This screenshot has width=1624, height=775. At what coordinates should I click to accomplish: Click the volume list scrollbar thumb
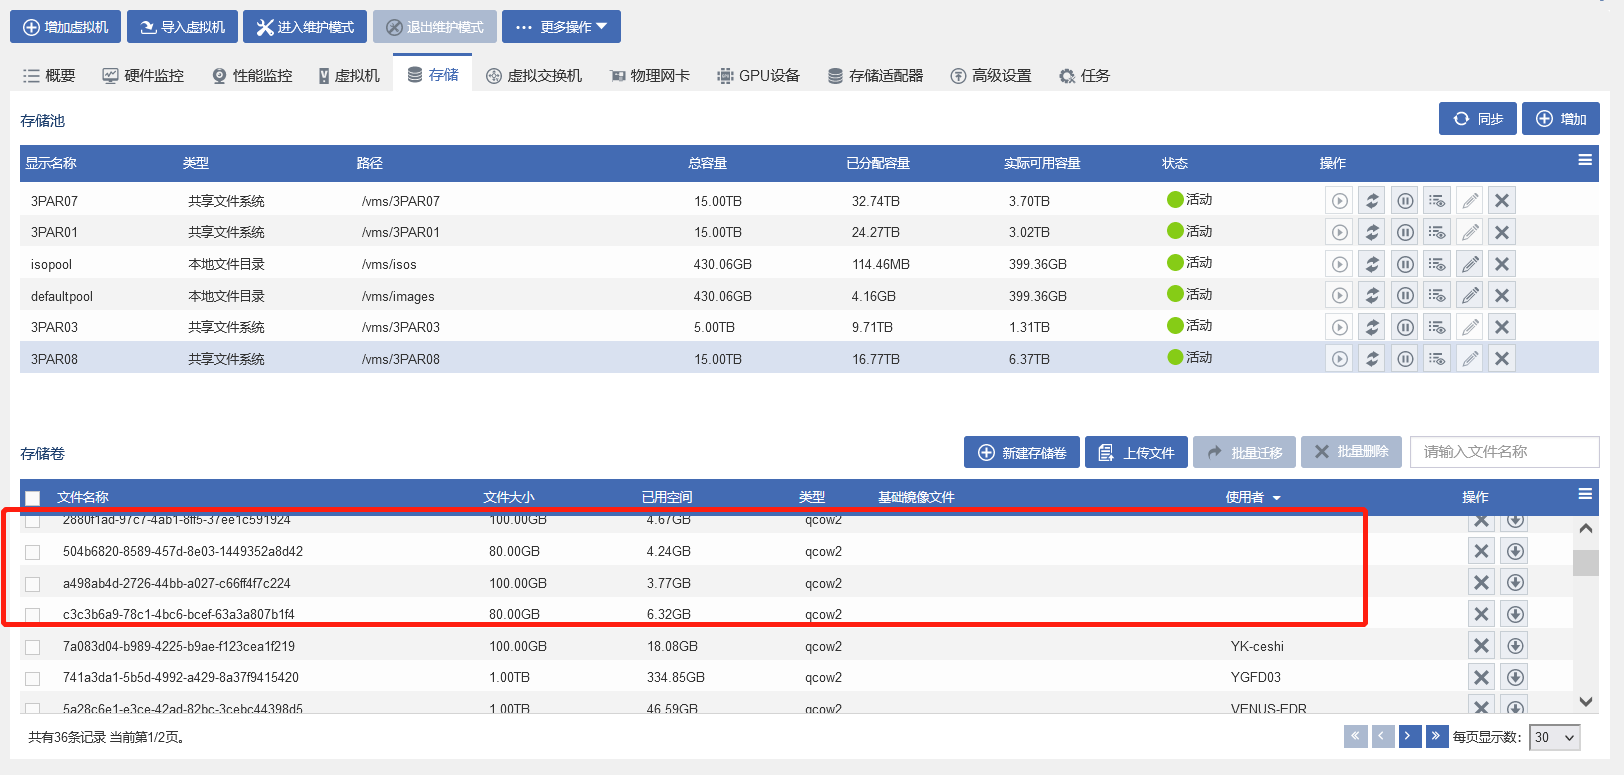click(1586, 562)
